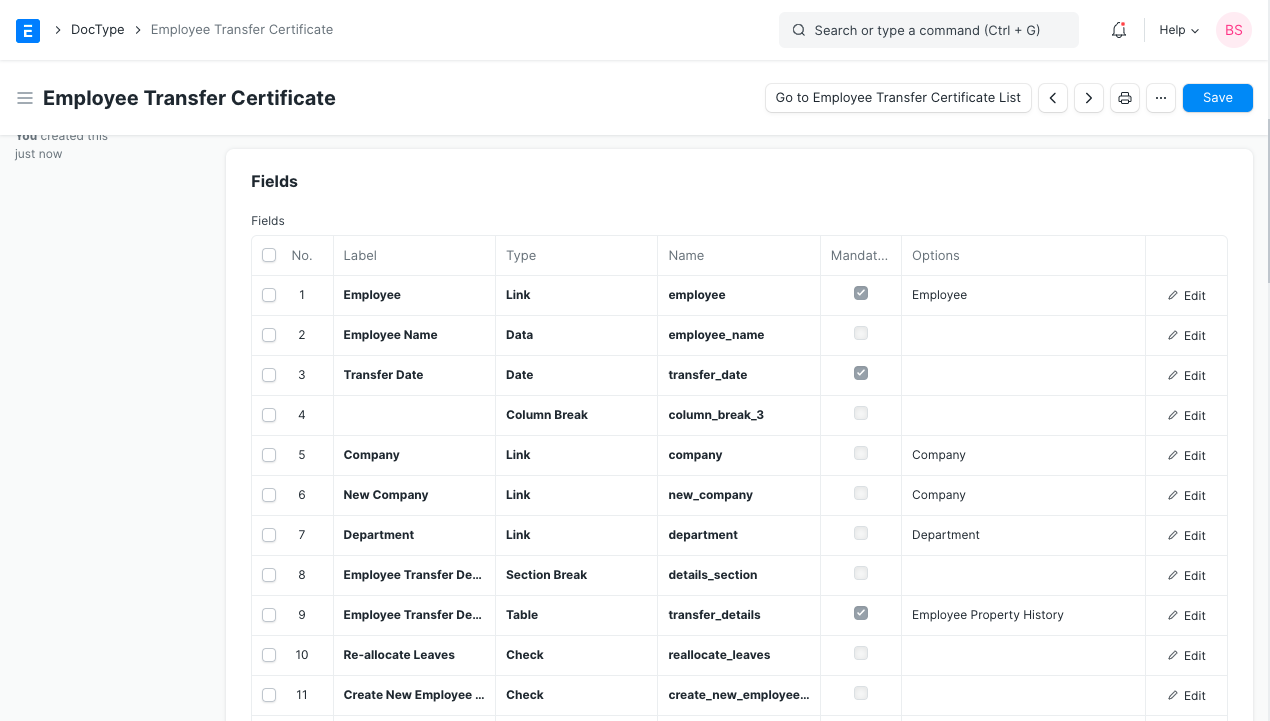
Task: Click the print icon in the toolbar
Action: tap(1124, 97)
